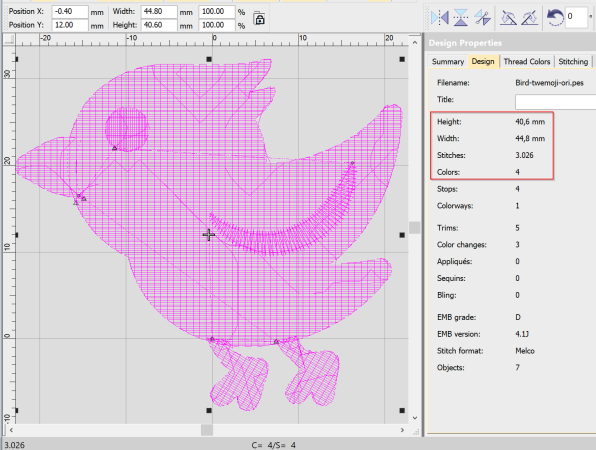Click the Title input field

point(555,101)
